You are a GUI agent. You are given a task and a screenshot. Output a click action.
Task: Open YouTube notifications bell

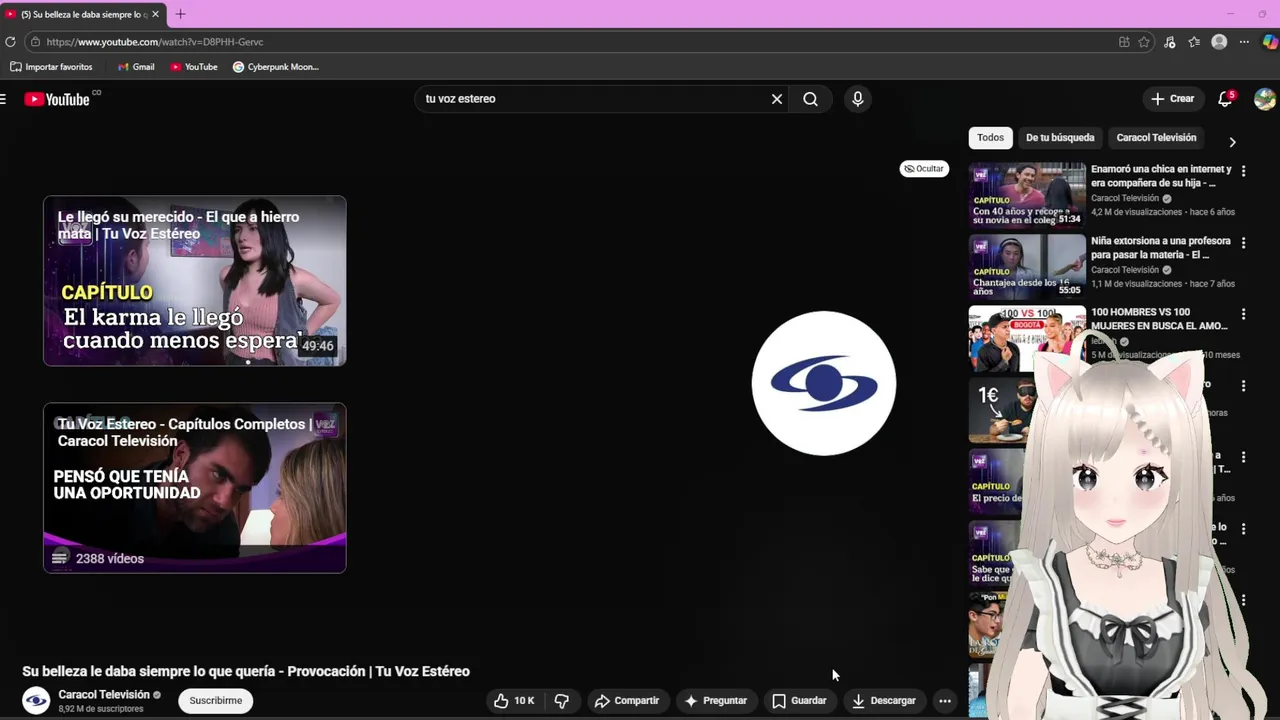point(1226,99)
